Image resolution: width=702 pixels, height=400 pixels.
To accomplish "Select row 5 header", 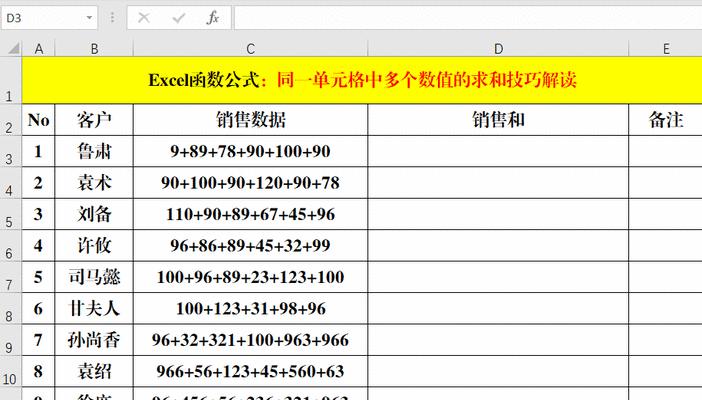I will (x=10, y=214).
